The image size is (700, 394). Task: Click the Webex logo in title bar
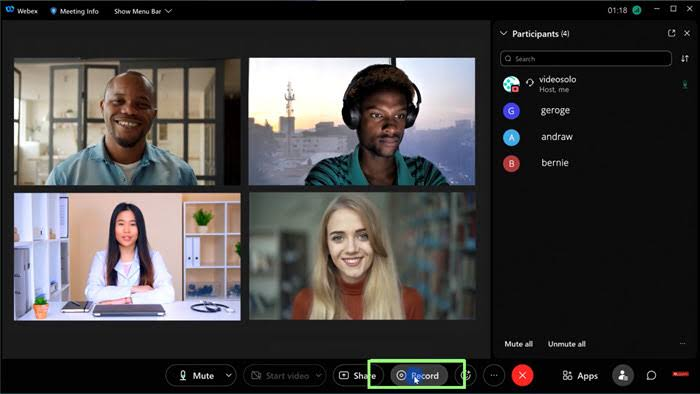coord(10,10)
